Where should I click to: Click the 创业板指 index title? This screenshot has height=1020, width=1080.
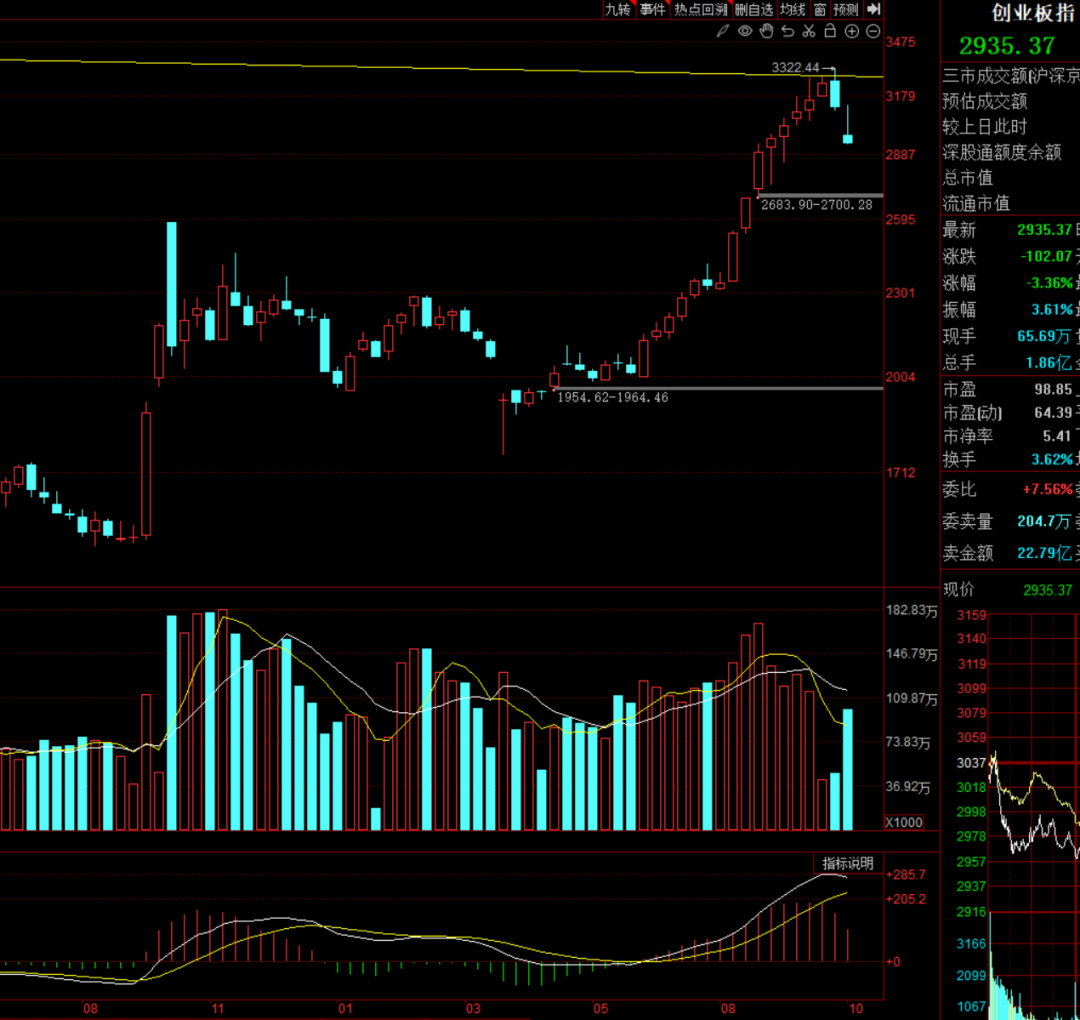(1032, 12)
